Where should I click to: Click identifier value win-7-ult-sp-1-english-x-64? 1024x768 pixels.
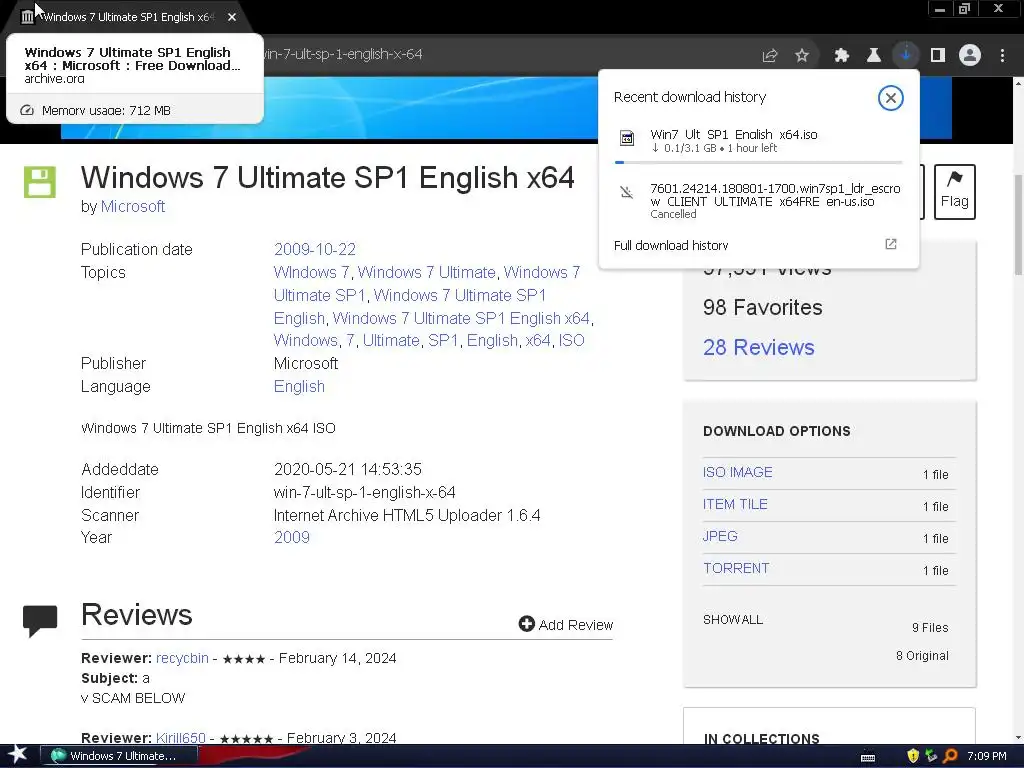(x=364, y=492)
